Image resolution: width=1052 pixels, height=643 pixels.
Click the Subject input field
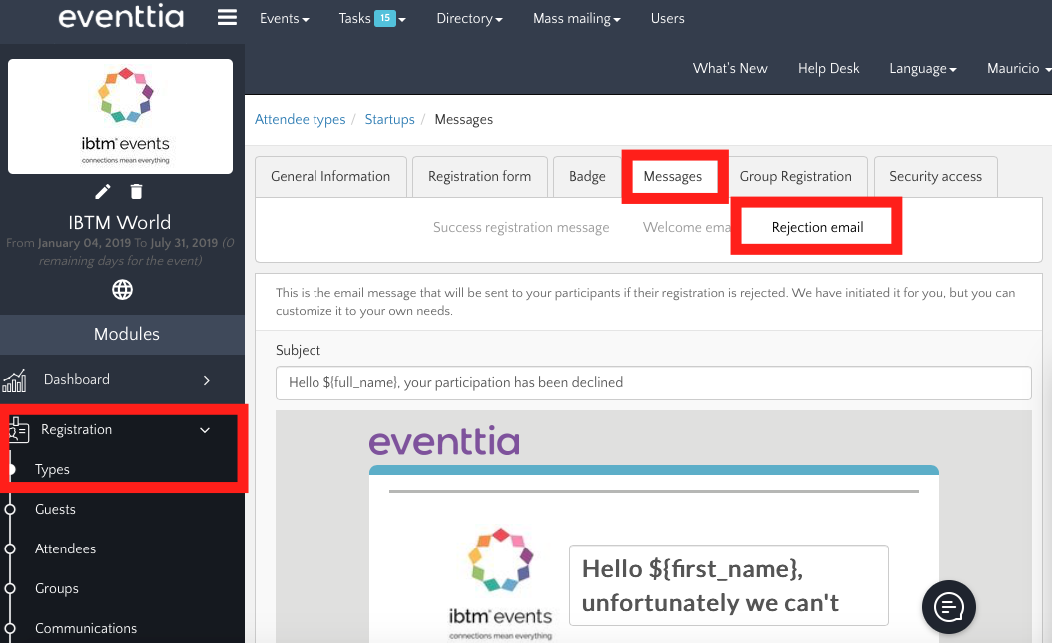(653, 382)
